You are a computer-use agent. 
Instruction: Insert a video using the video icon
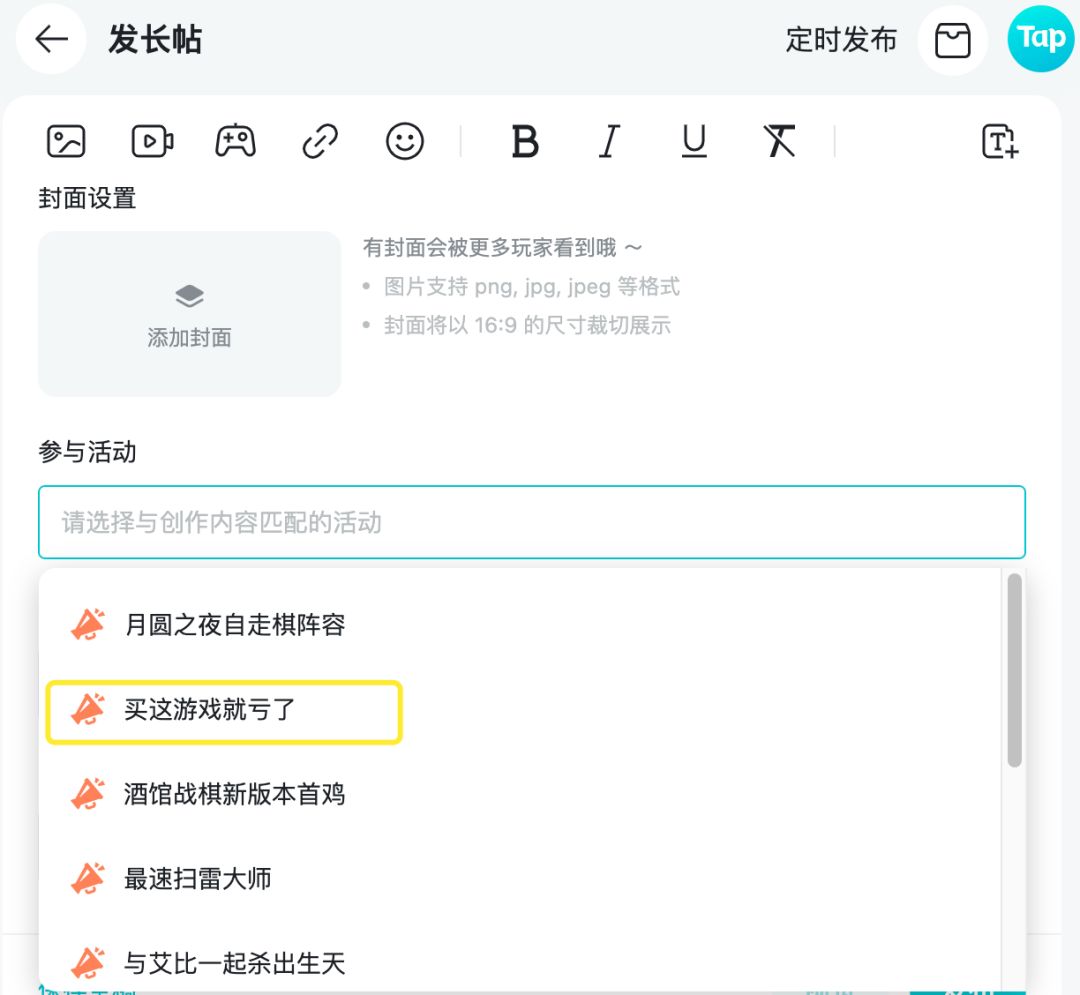tap(152, 141)
